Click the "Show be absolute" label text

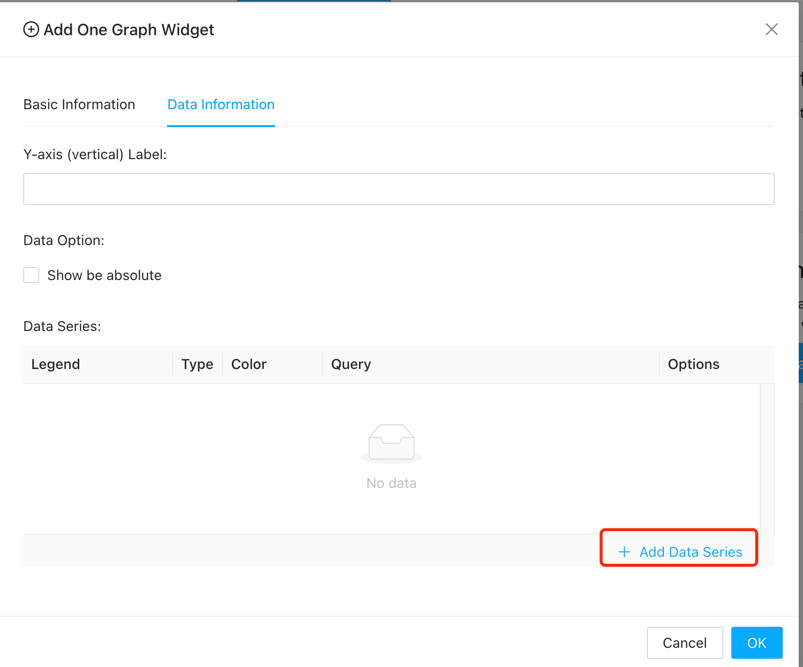coord(104,275)
